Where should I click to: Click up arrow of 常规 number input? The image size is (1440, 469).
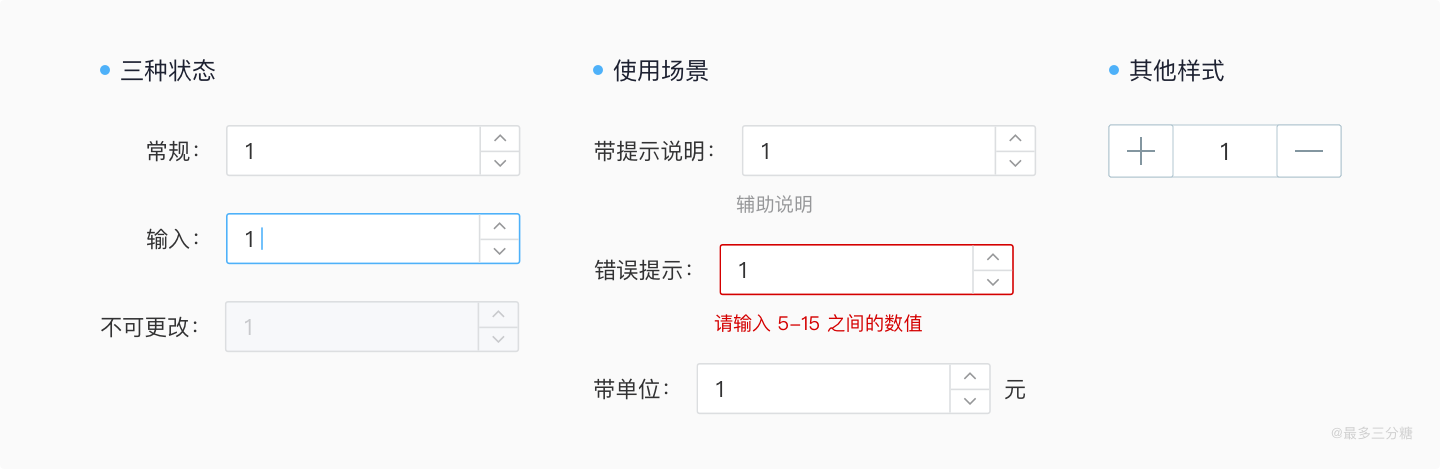tap(500, 138)
